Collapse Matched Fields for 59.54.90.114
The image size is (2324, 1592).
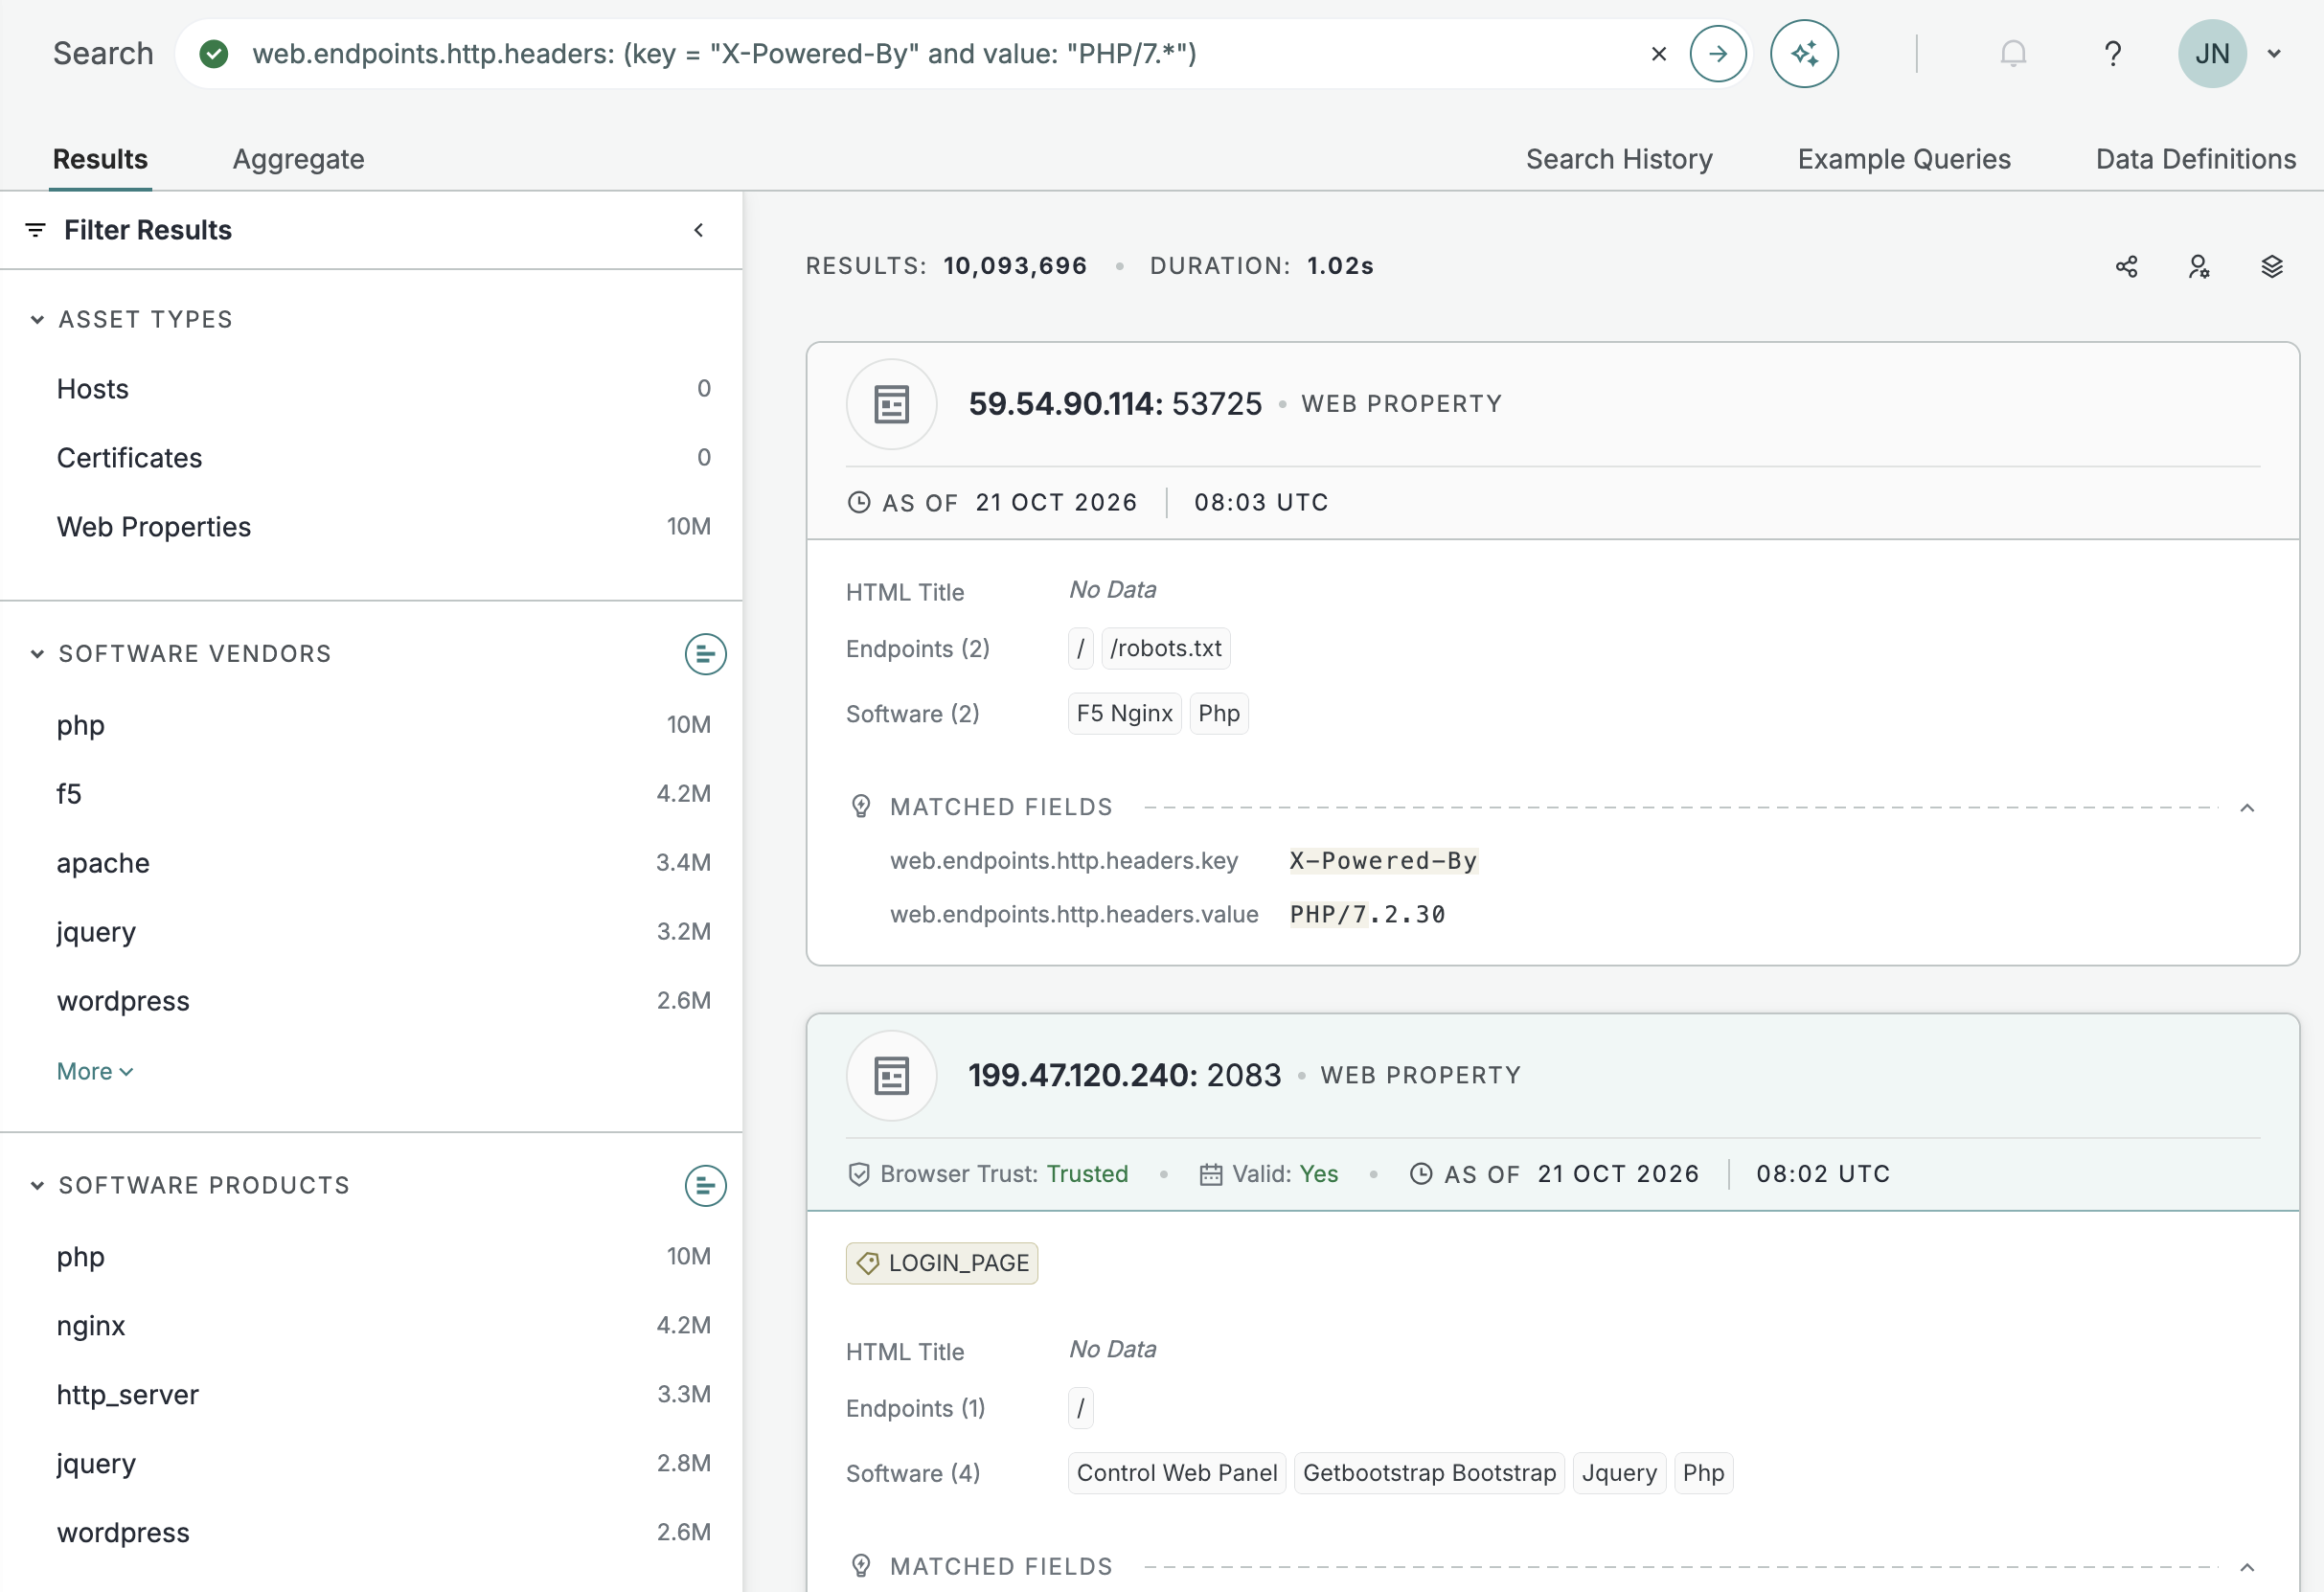tap(2247, 808)
